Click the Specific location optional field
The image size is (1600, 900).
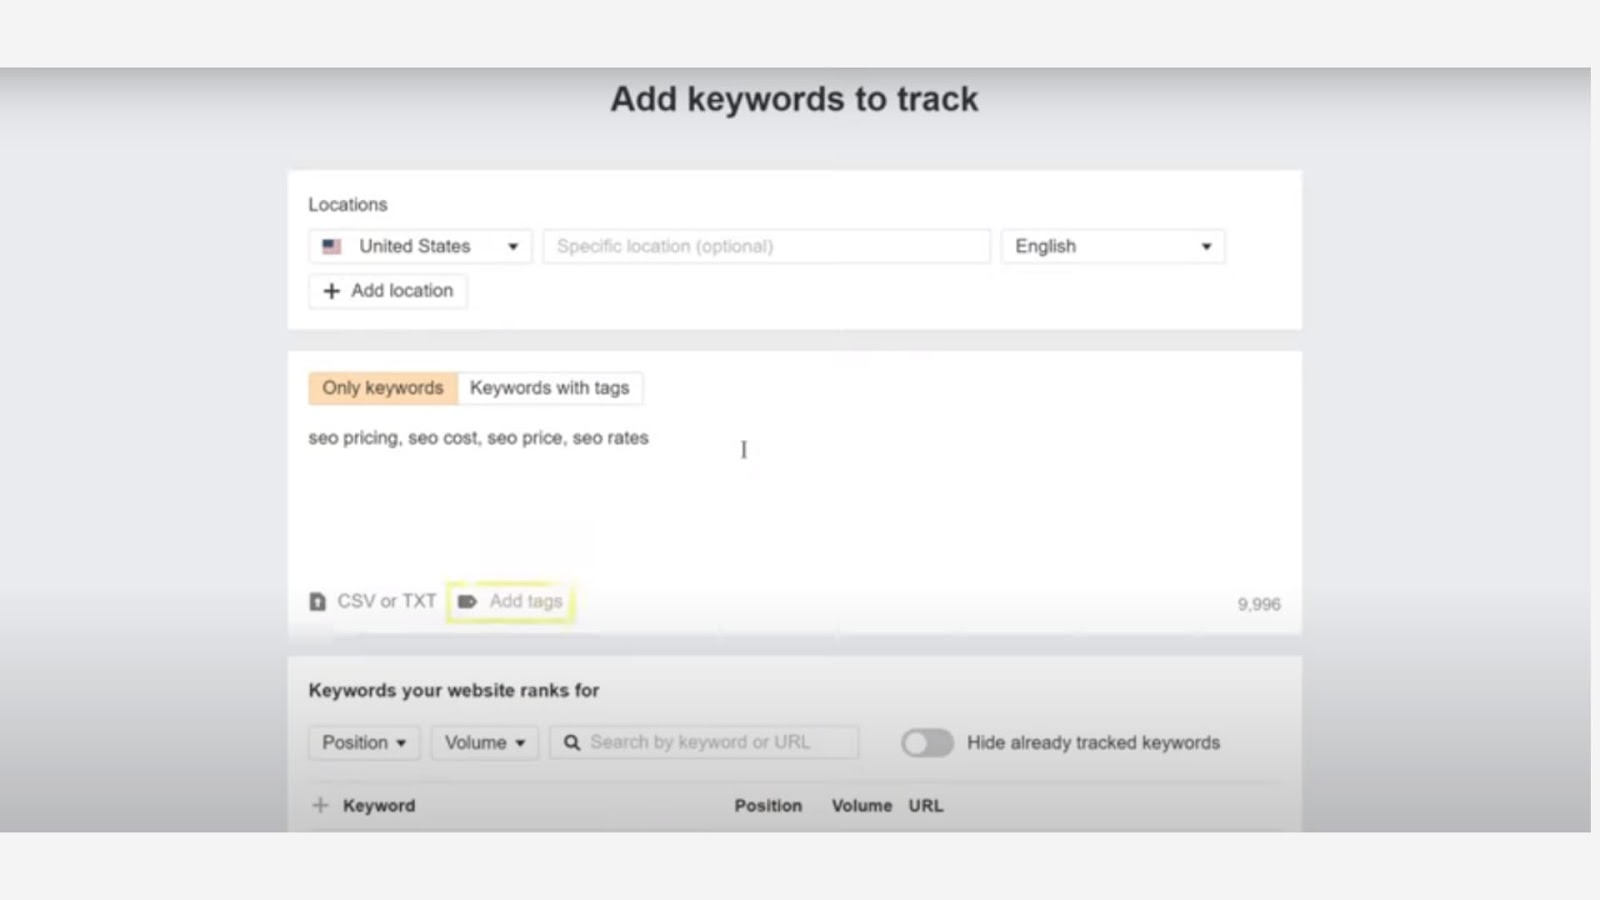(x=766, y=246)
